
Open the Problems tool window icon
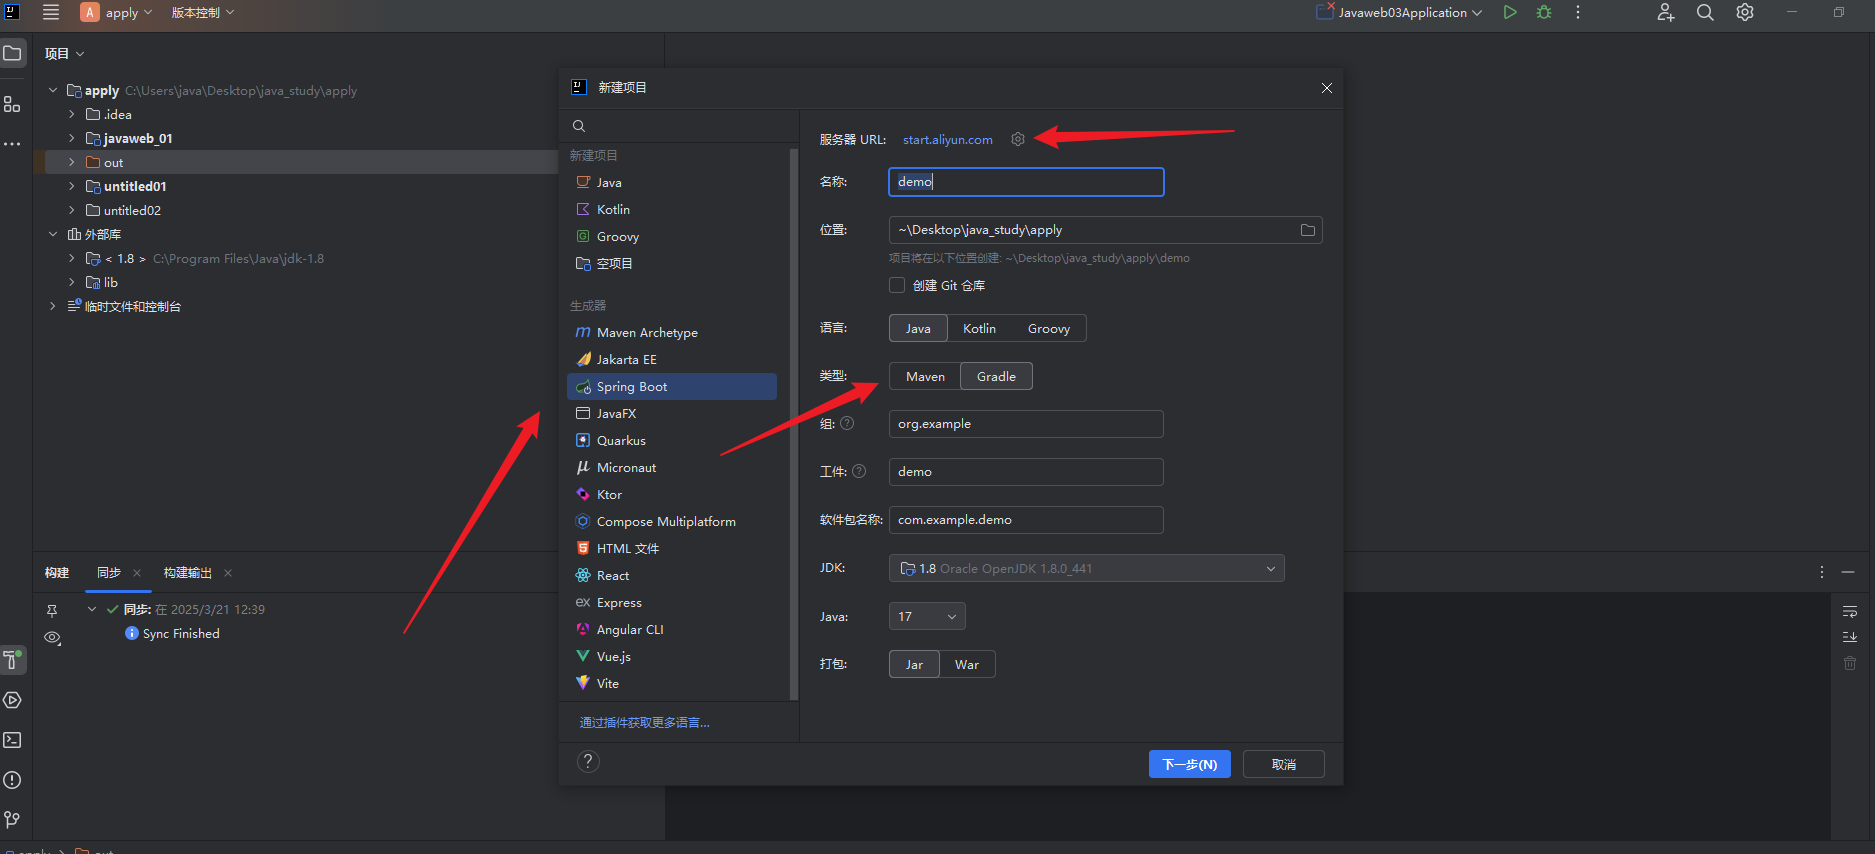(x=12, y=780)
